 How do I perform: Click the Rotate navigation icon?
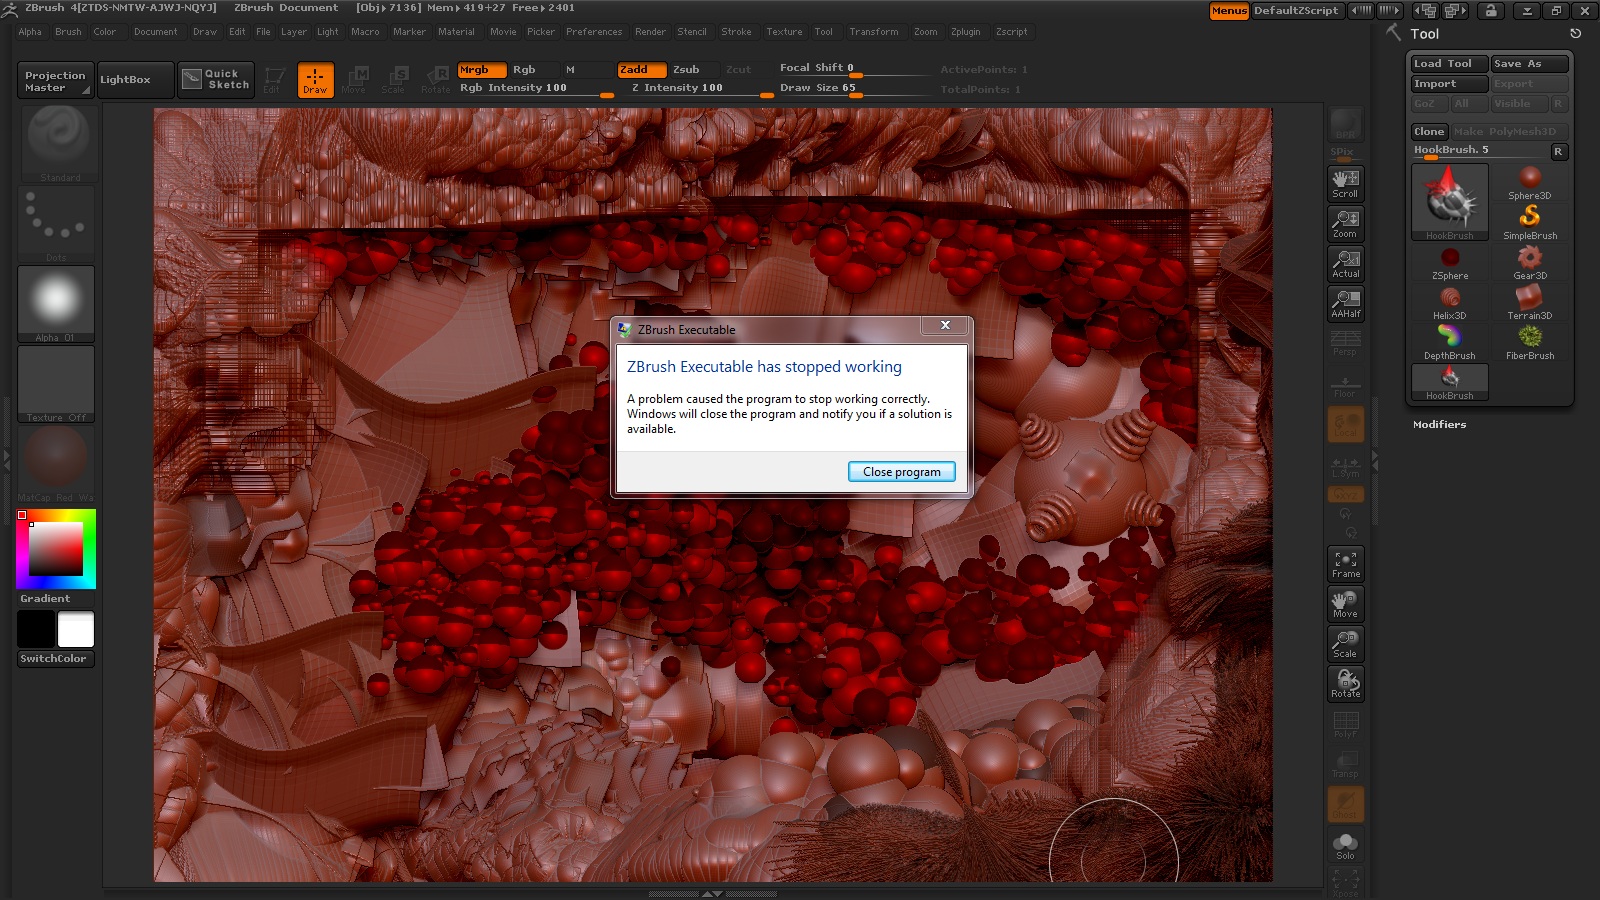tap(1345, 683)
